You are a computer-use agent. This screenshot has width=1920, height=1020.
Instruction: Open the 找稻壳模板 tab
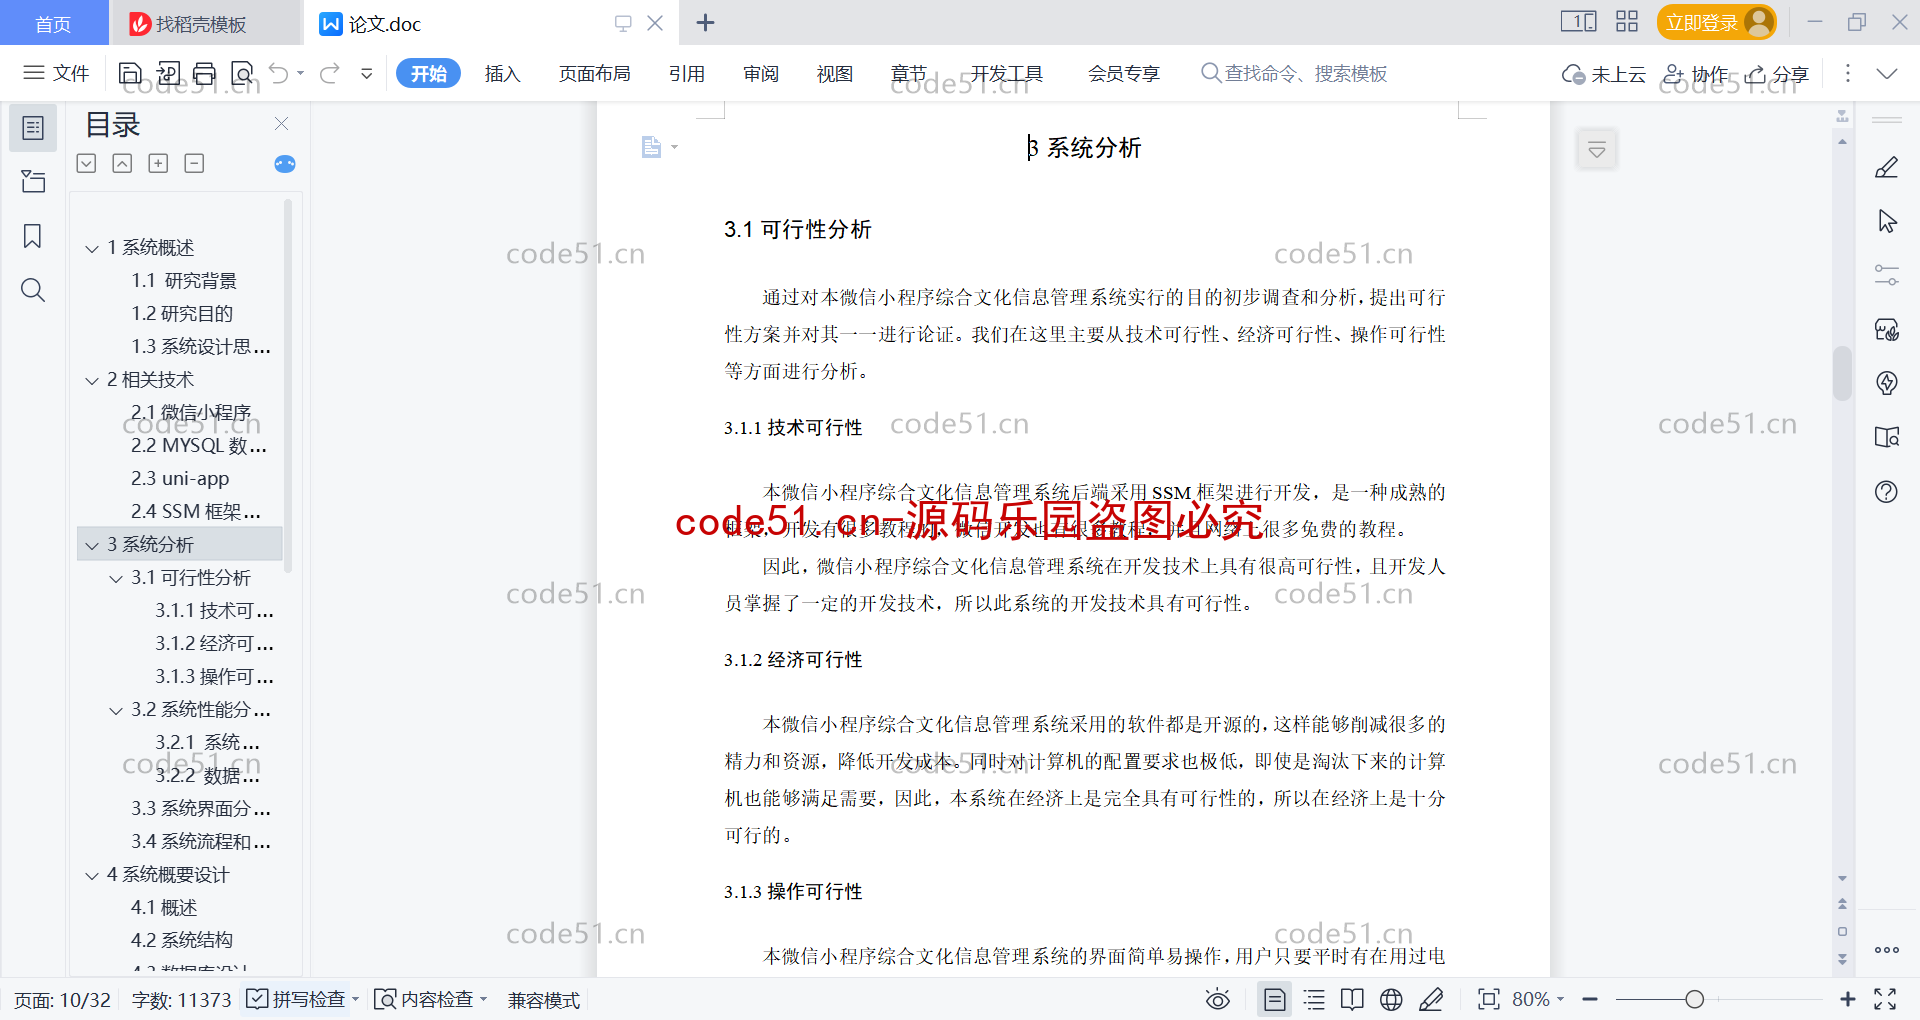(204, 23)
